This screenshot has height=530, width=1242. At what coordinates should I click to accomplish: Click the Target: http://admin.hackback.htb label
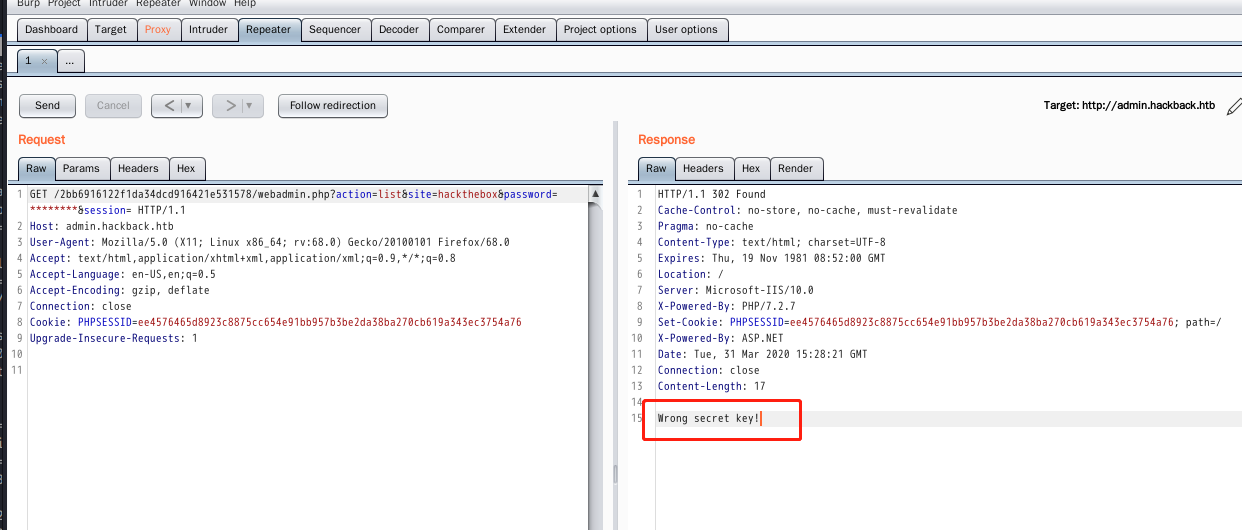pyautogui.click(x=1129, y=105)
